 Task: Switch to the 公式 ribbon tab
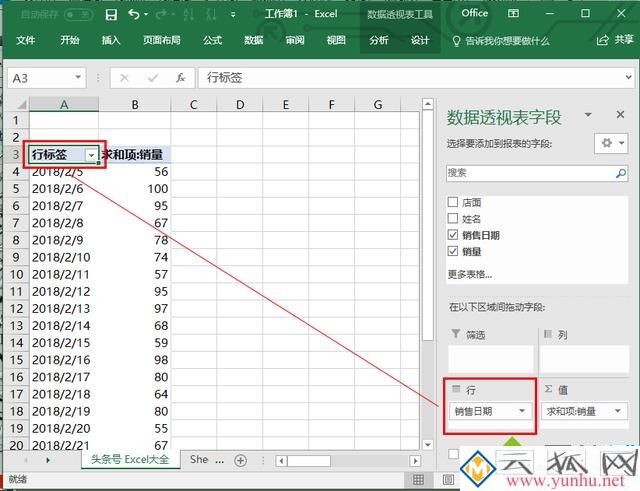point(212,40)
